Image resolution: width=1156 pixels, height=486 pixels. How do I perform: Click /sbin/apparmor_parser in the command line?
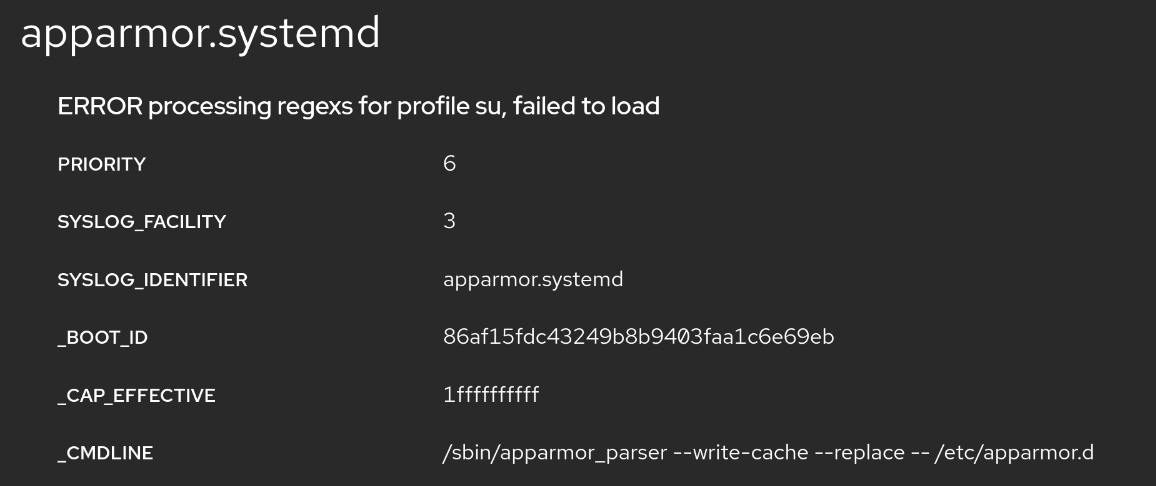(x=554, y=453)
